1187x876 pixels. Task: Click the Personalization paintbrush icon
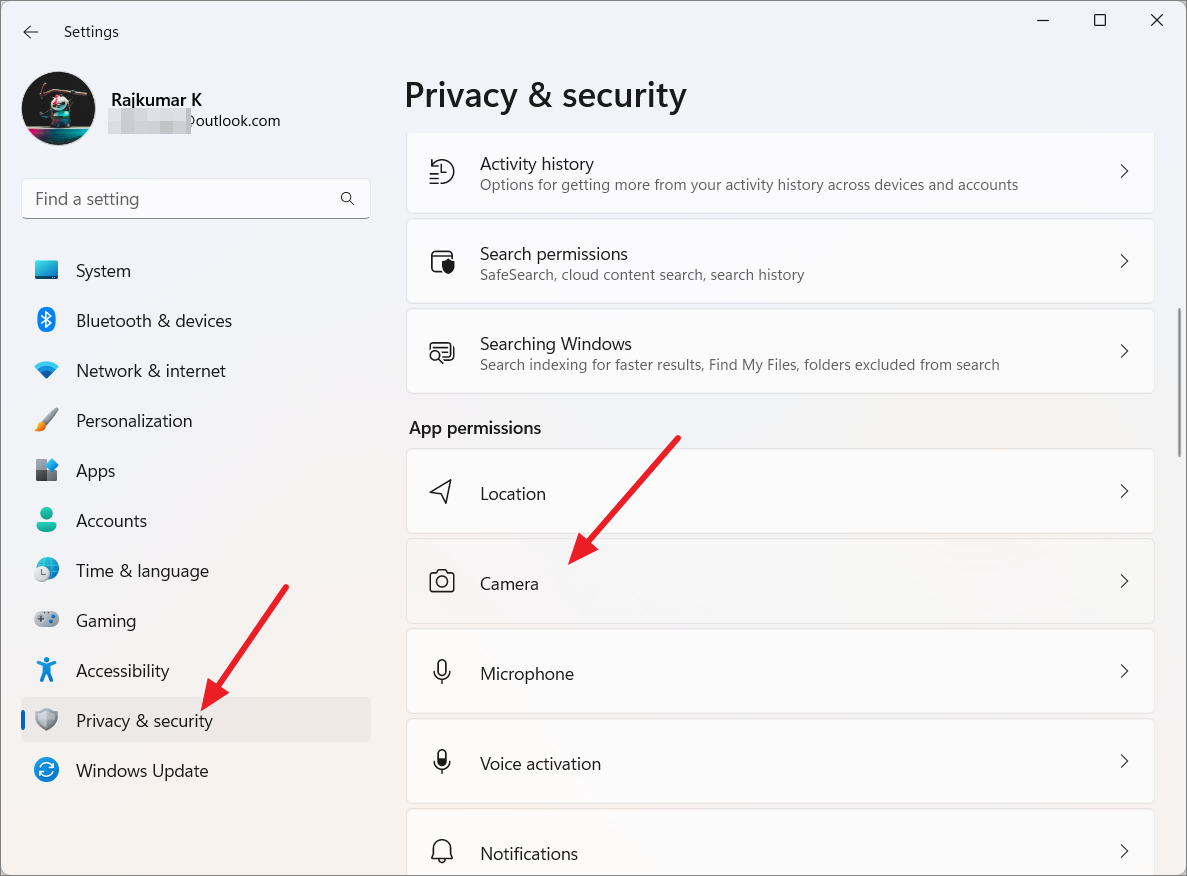tap(46, 421)
